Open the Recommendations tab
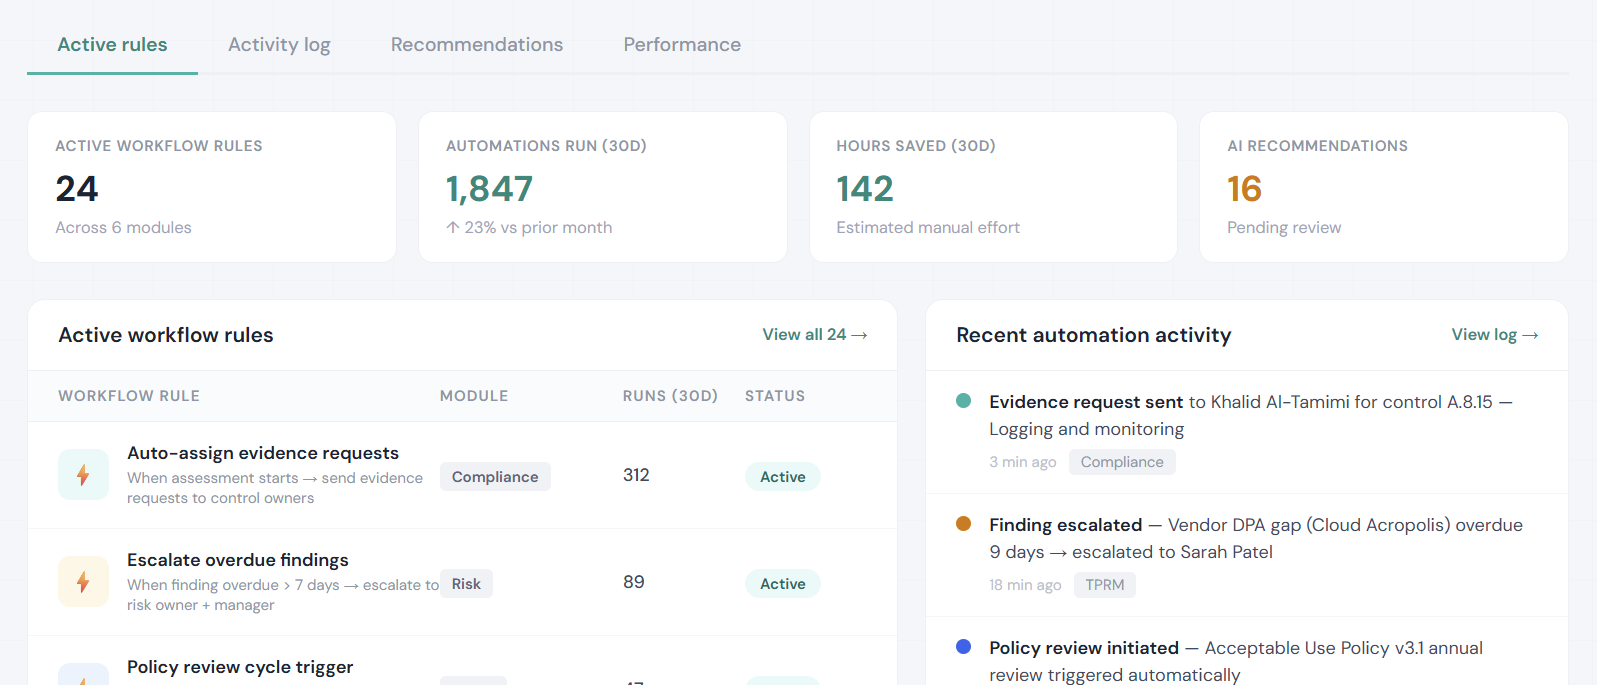The image size is (1597, 685). click(477, 45)
